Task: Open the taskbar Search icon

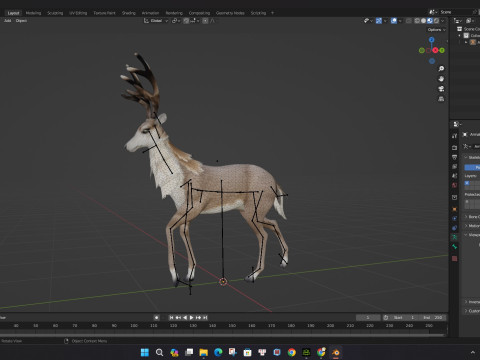Action: (x=159, y=352)
